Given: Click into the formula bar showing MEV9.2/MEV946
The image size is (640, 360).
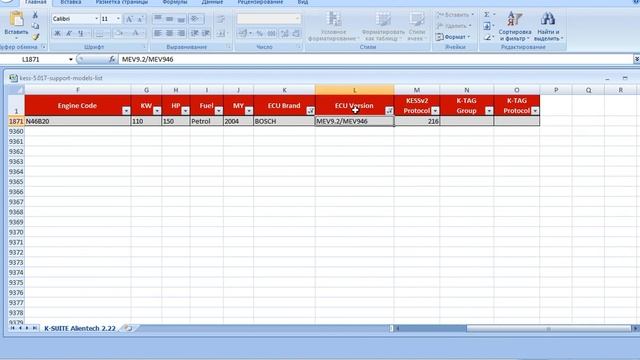Looking at the screenshot, I should pyautogui.click(x=376, y=59).
